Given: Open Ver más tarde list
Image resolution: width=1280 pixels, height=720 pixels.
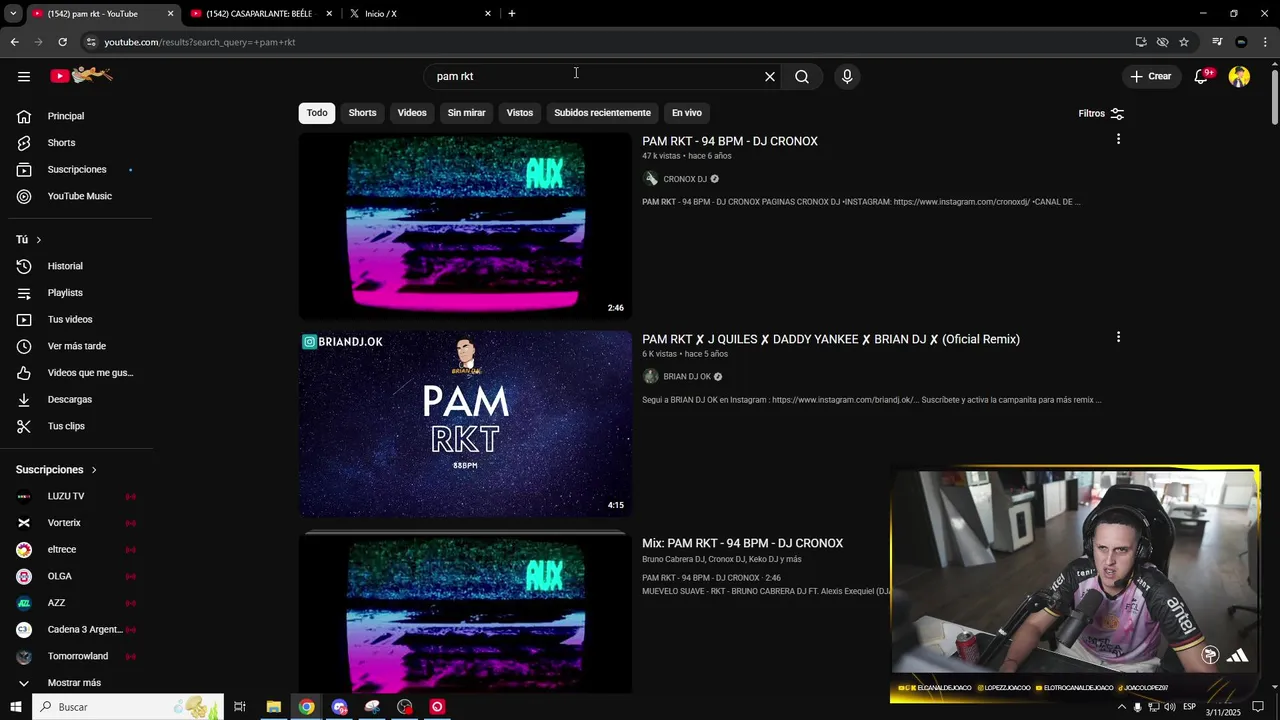Looking at the screenshot, I should 76,346.
